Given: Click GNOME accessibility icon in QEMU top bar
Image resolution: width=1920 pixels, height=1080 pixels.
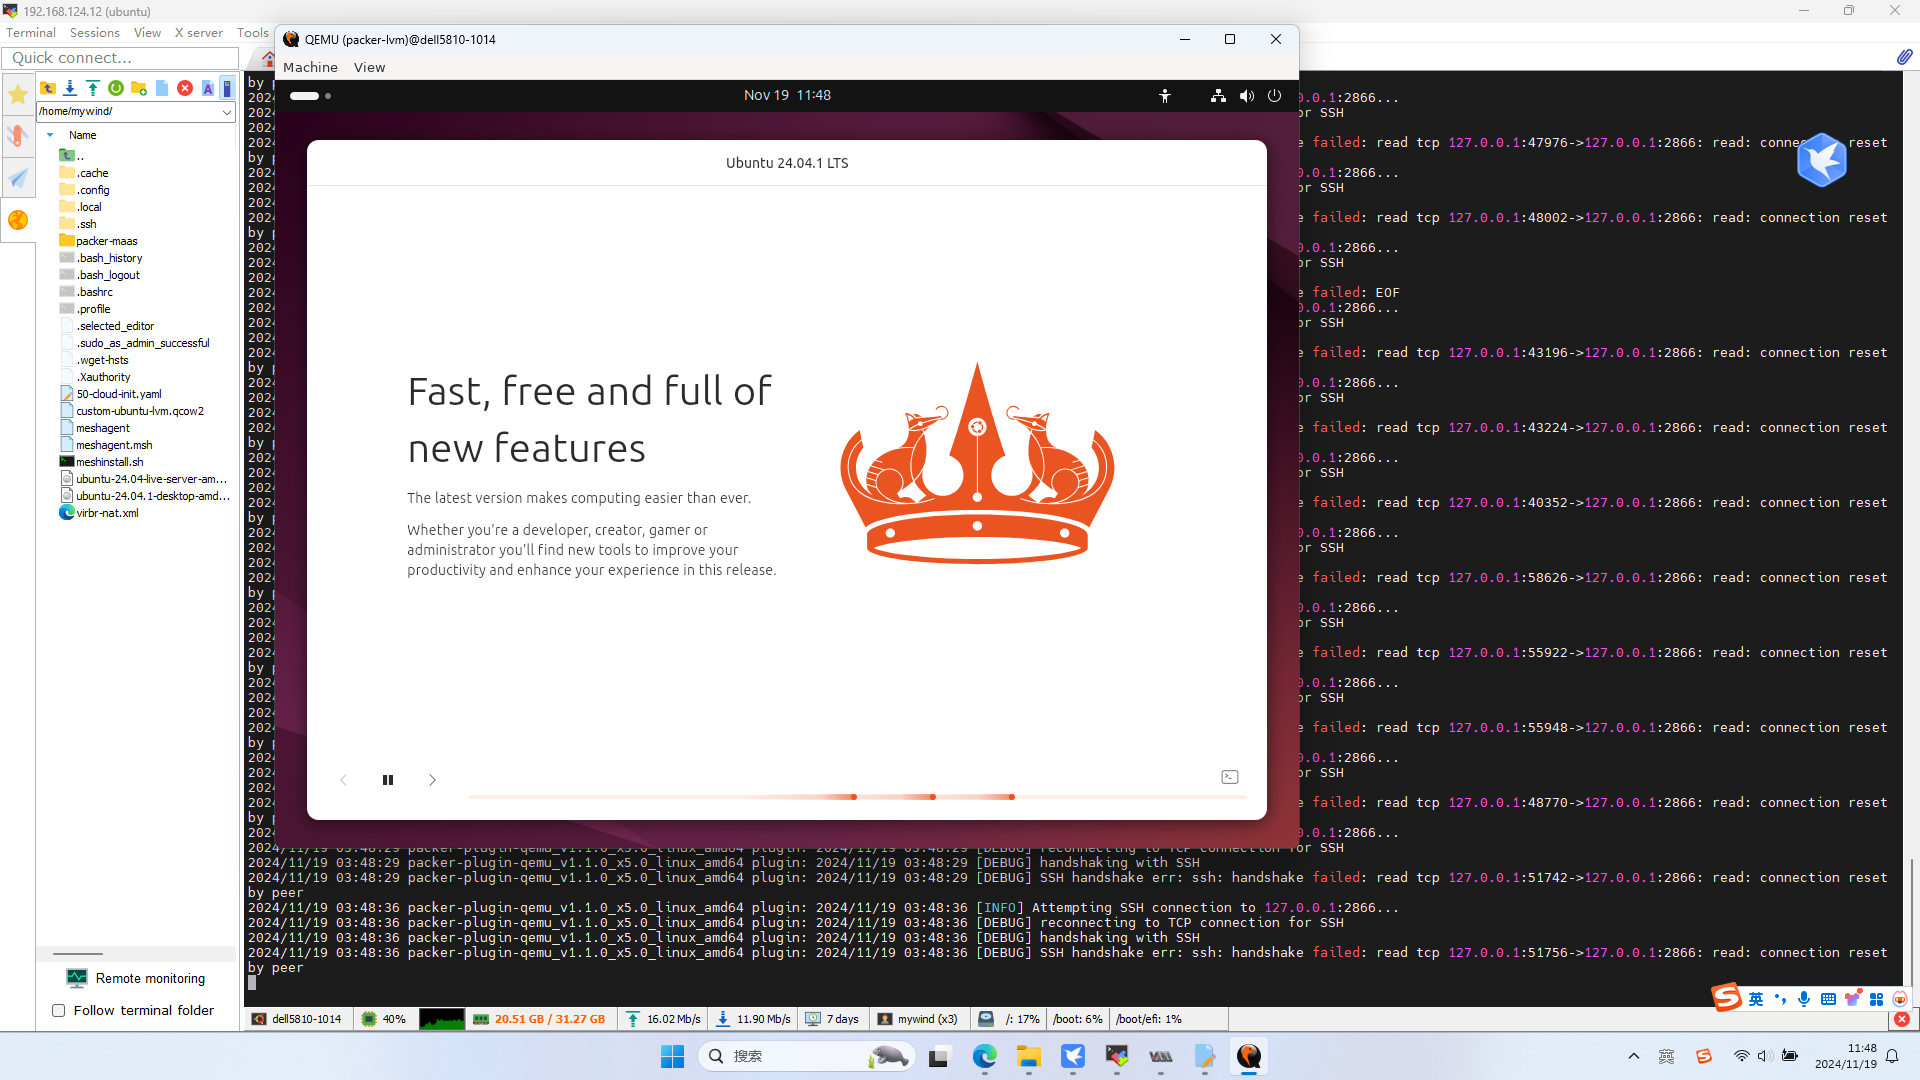Looking at the screenshot, I should pyautogui.click(x=1165, y=96).
